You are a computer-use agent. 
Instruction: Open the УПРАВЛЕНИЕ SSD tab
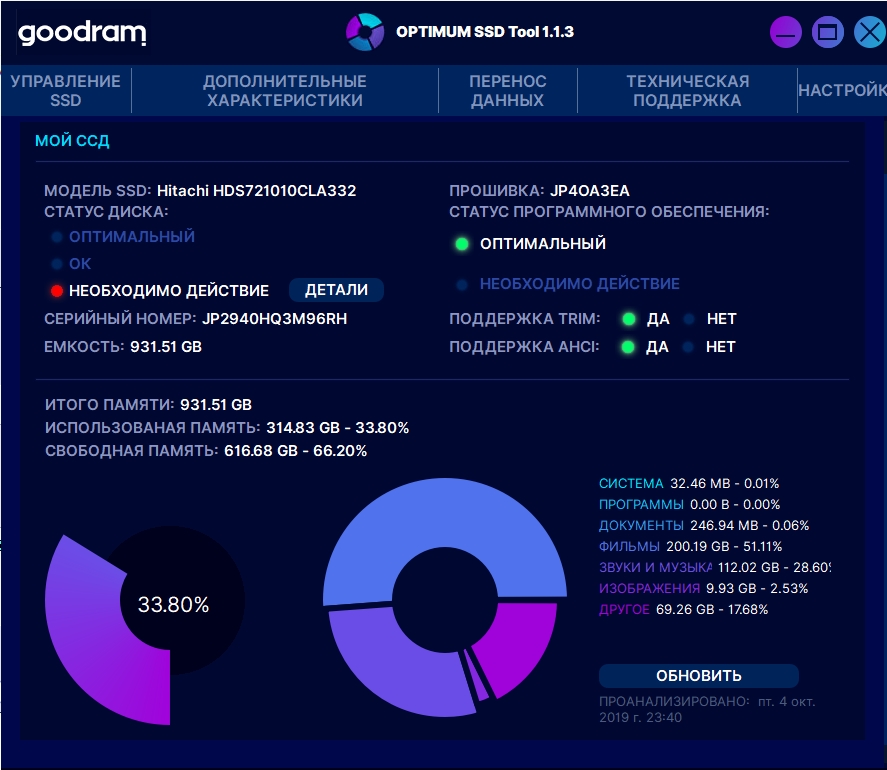66,91
